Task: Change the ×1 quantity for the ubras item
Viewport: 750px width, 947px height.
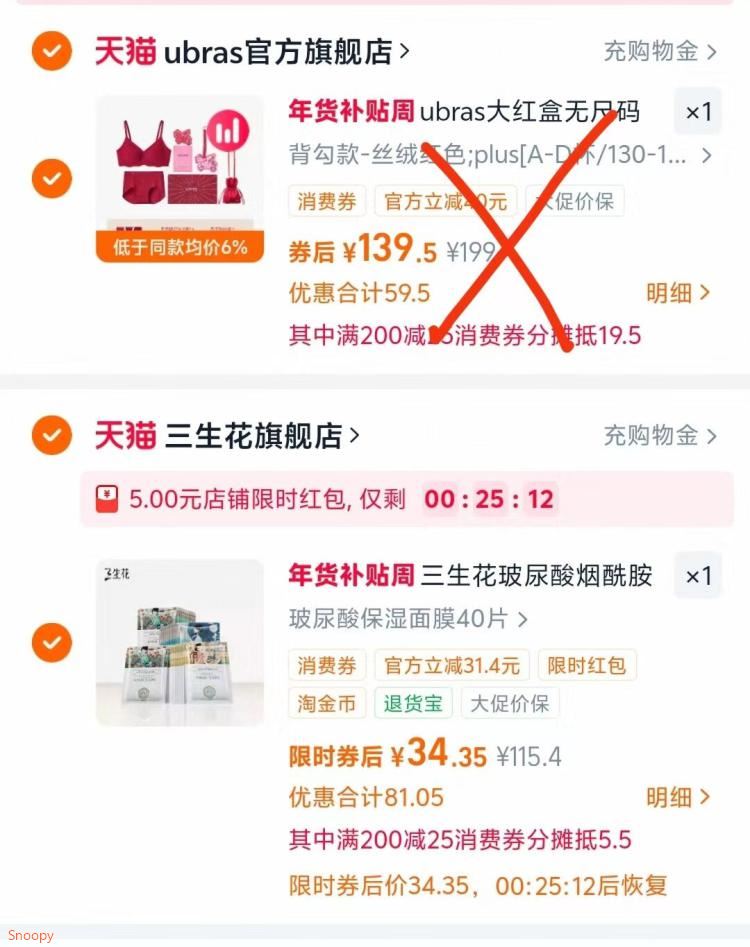Action: tap(697, 112)
